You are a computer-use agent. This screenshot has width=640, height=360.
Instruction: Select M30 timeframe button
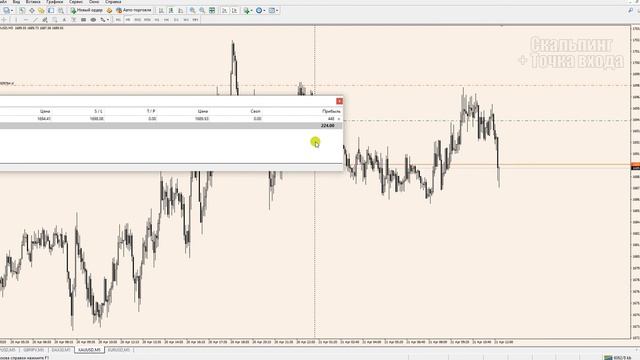pyautogui.click(x=147, y=20)
